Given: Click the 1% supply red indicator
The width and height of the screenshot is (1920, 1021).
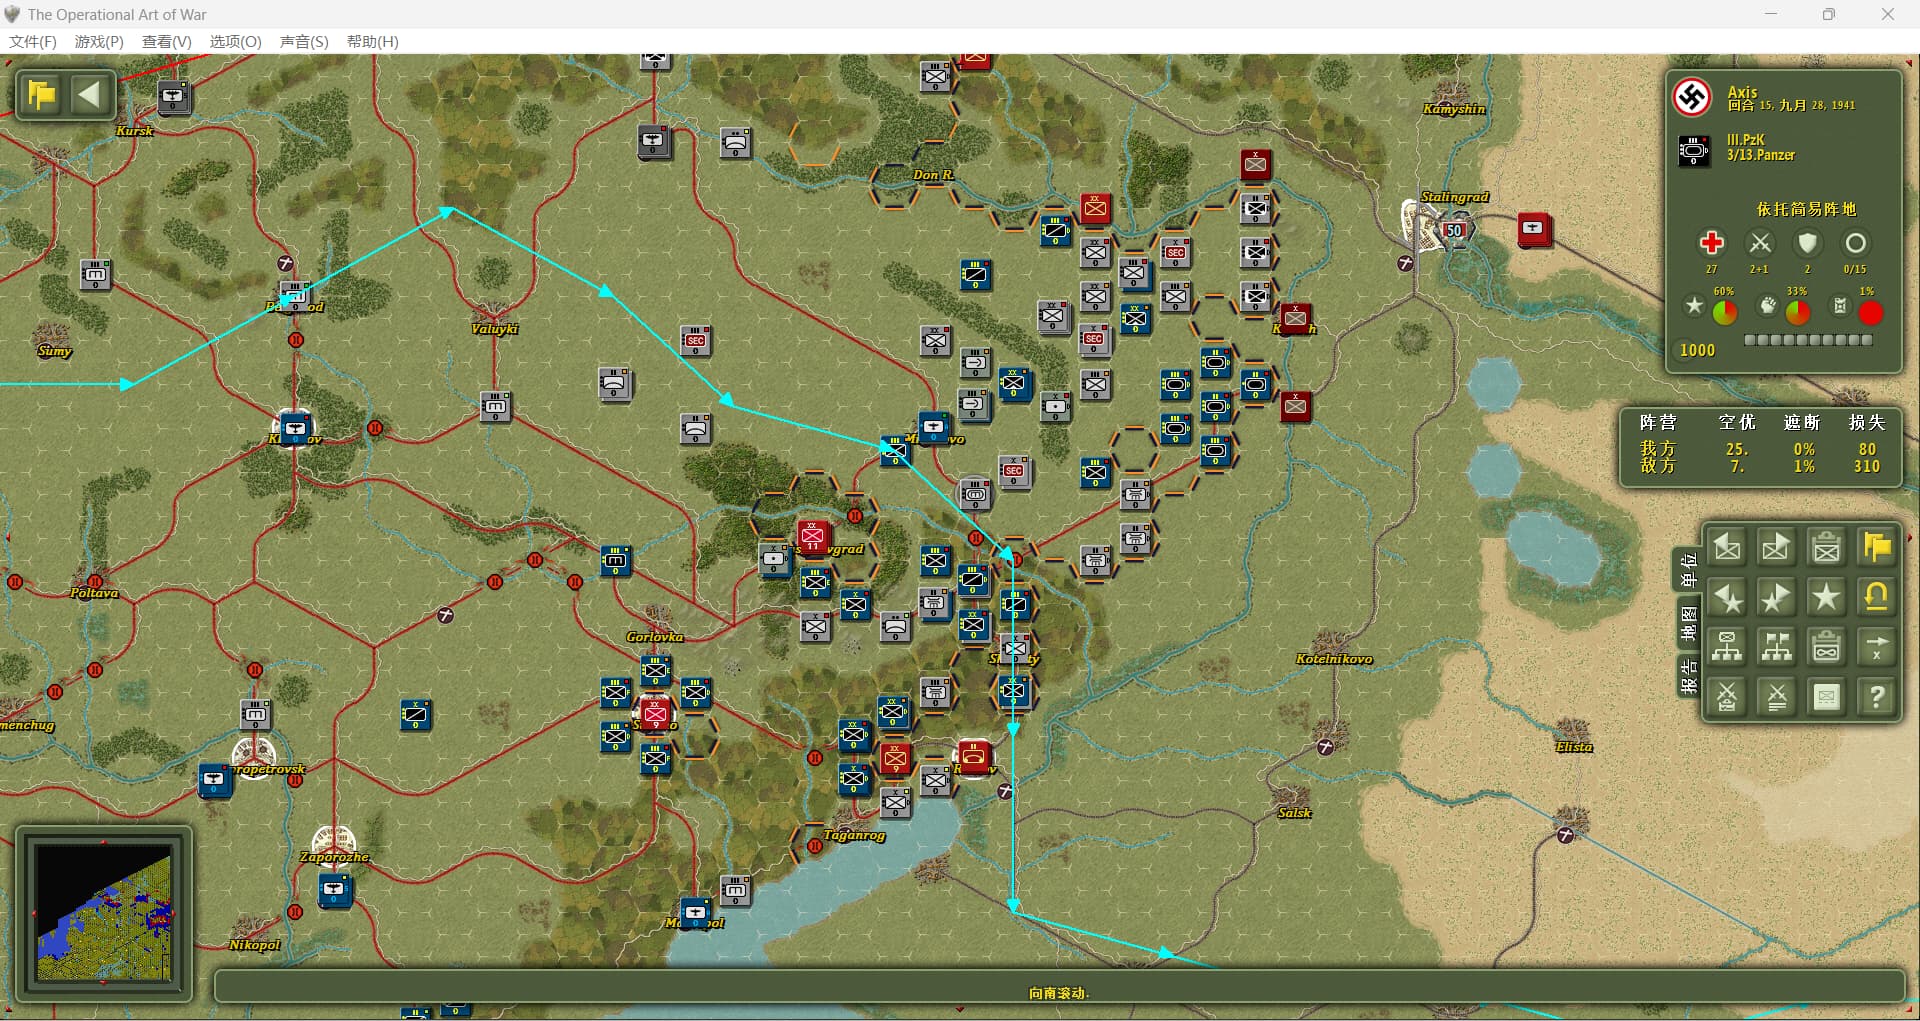Looking at the screenshot, I should [x=1871, y=313].
